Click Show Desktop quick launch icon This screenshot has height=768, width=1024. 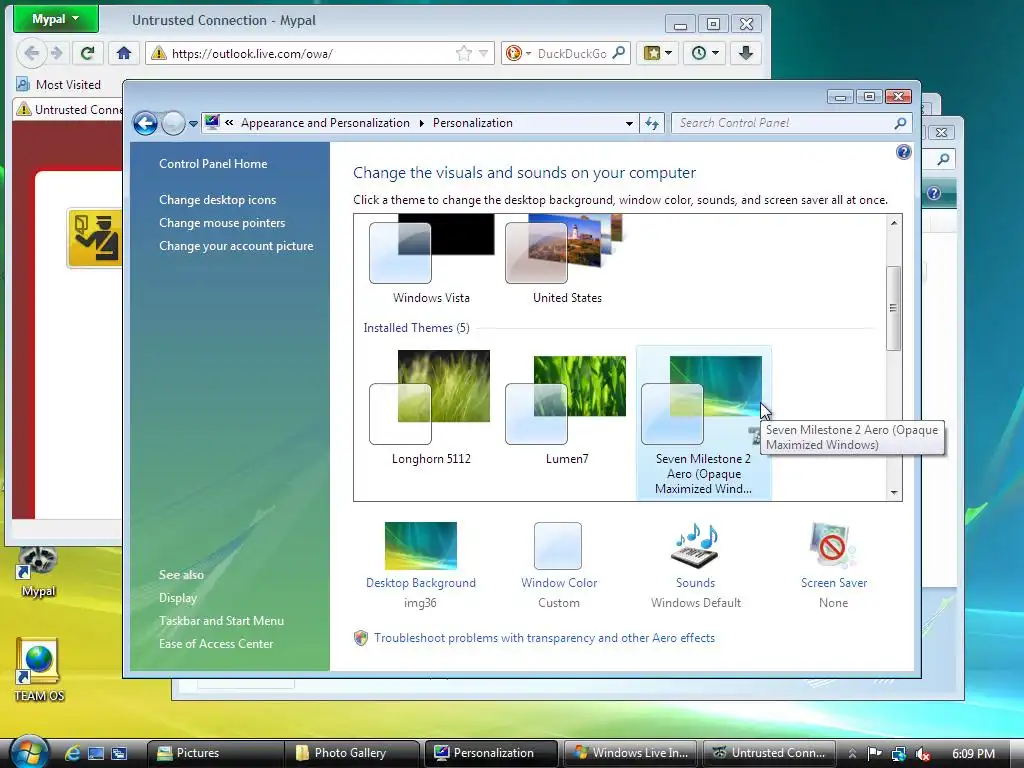click(x=96, y=753)
